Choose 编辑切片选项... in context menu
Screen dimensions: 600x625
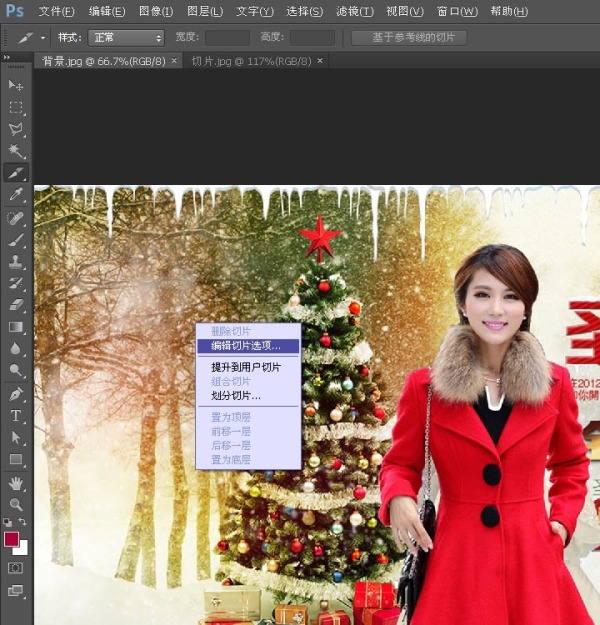[x=248, y=346]
